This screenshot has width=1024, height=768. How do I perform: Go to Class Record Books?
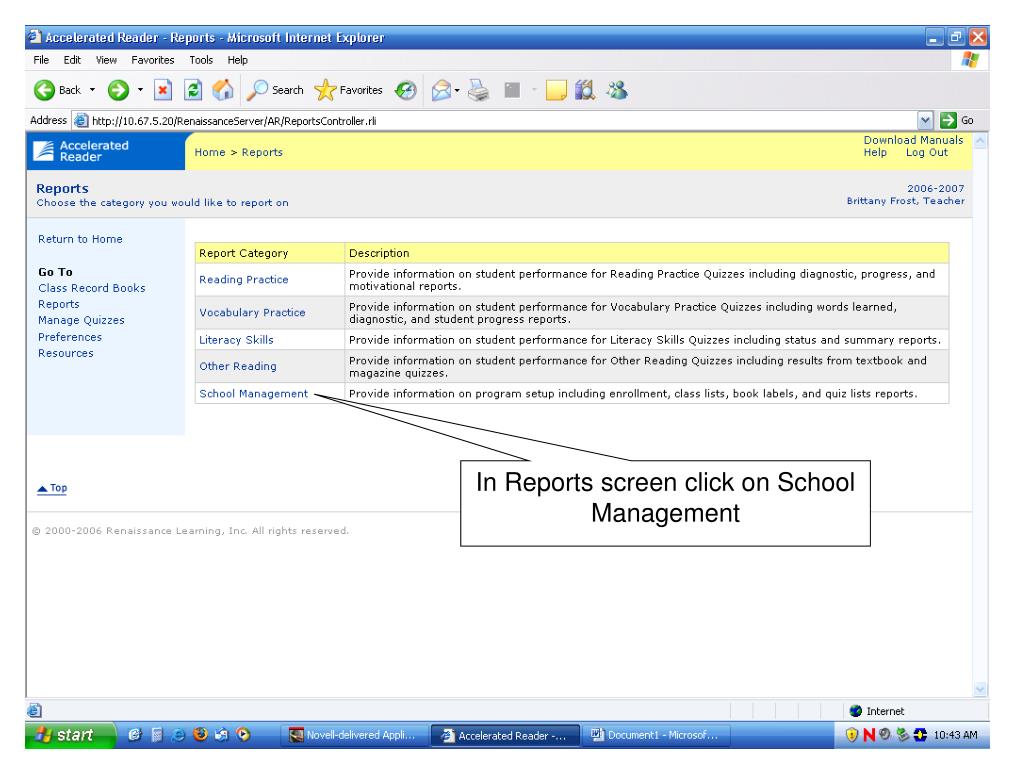(91, 288)
